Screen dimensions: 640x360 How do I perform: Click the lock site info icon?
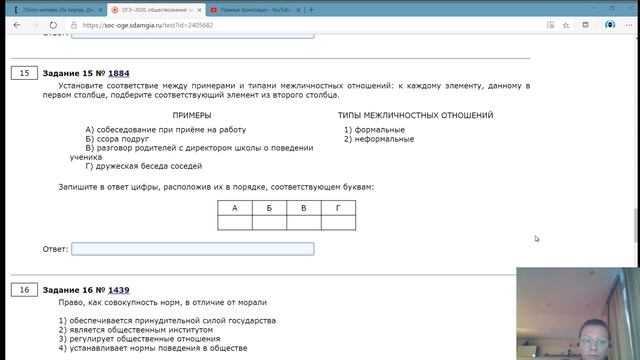click(x=74, y=25)
